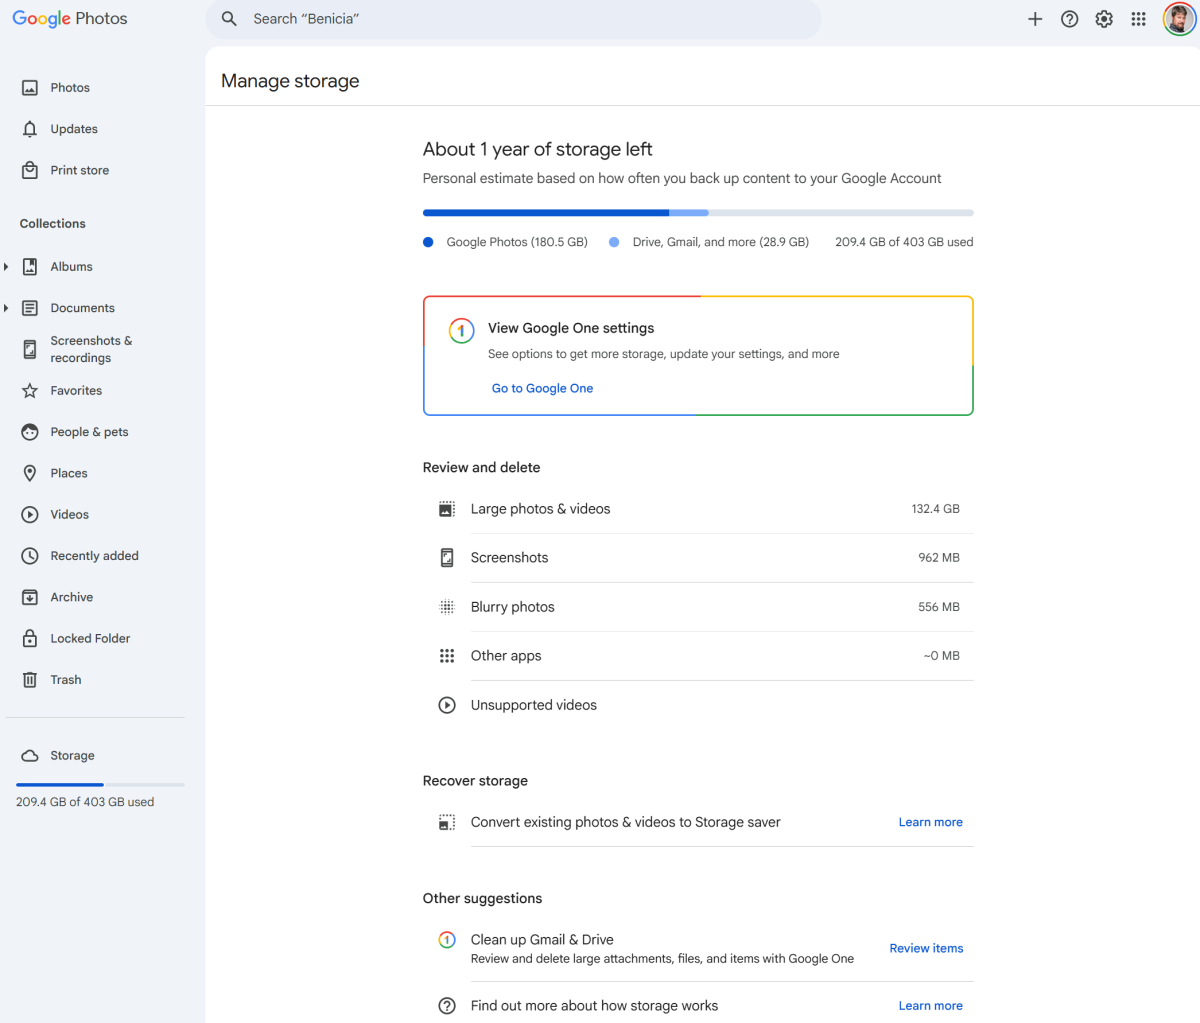Open the account profile avatar
This screenshot has width=1200, height=1023.
pyautogui.click(x=1179, y=19)
